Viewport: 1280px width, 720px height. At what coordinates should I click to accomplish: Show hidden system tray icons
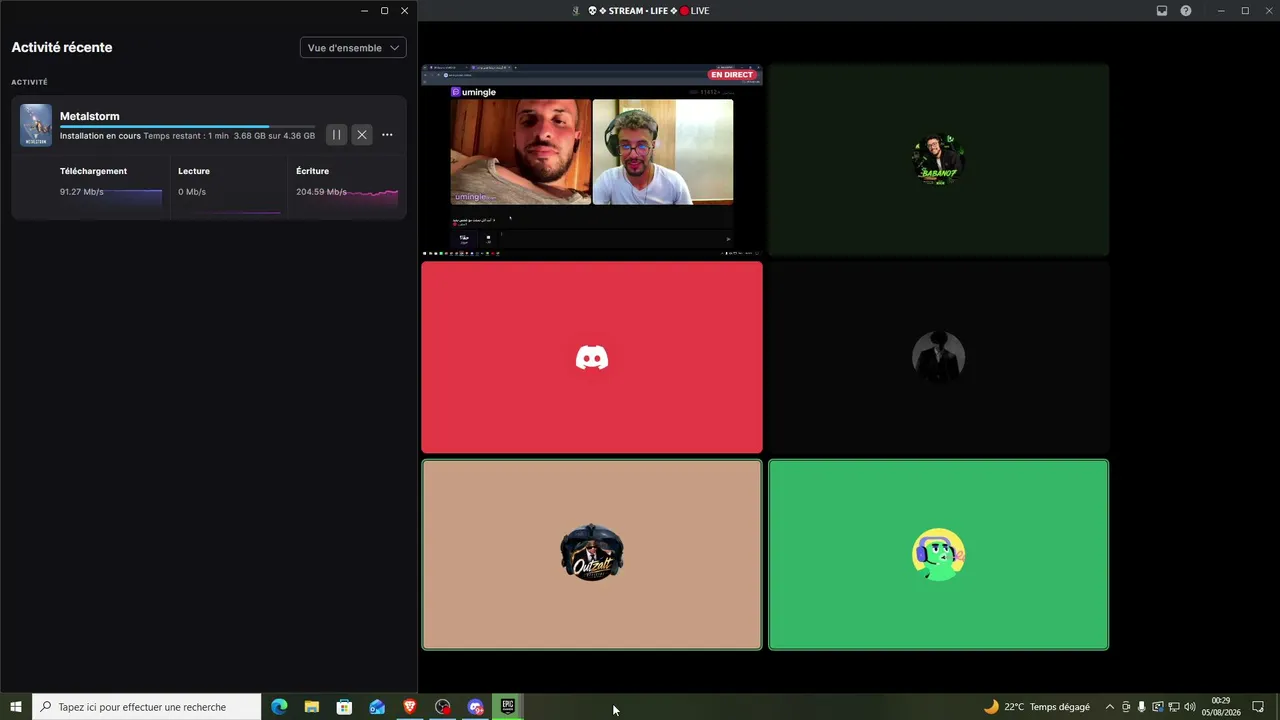[x=1109, y=707]
